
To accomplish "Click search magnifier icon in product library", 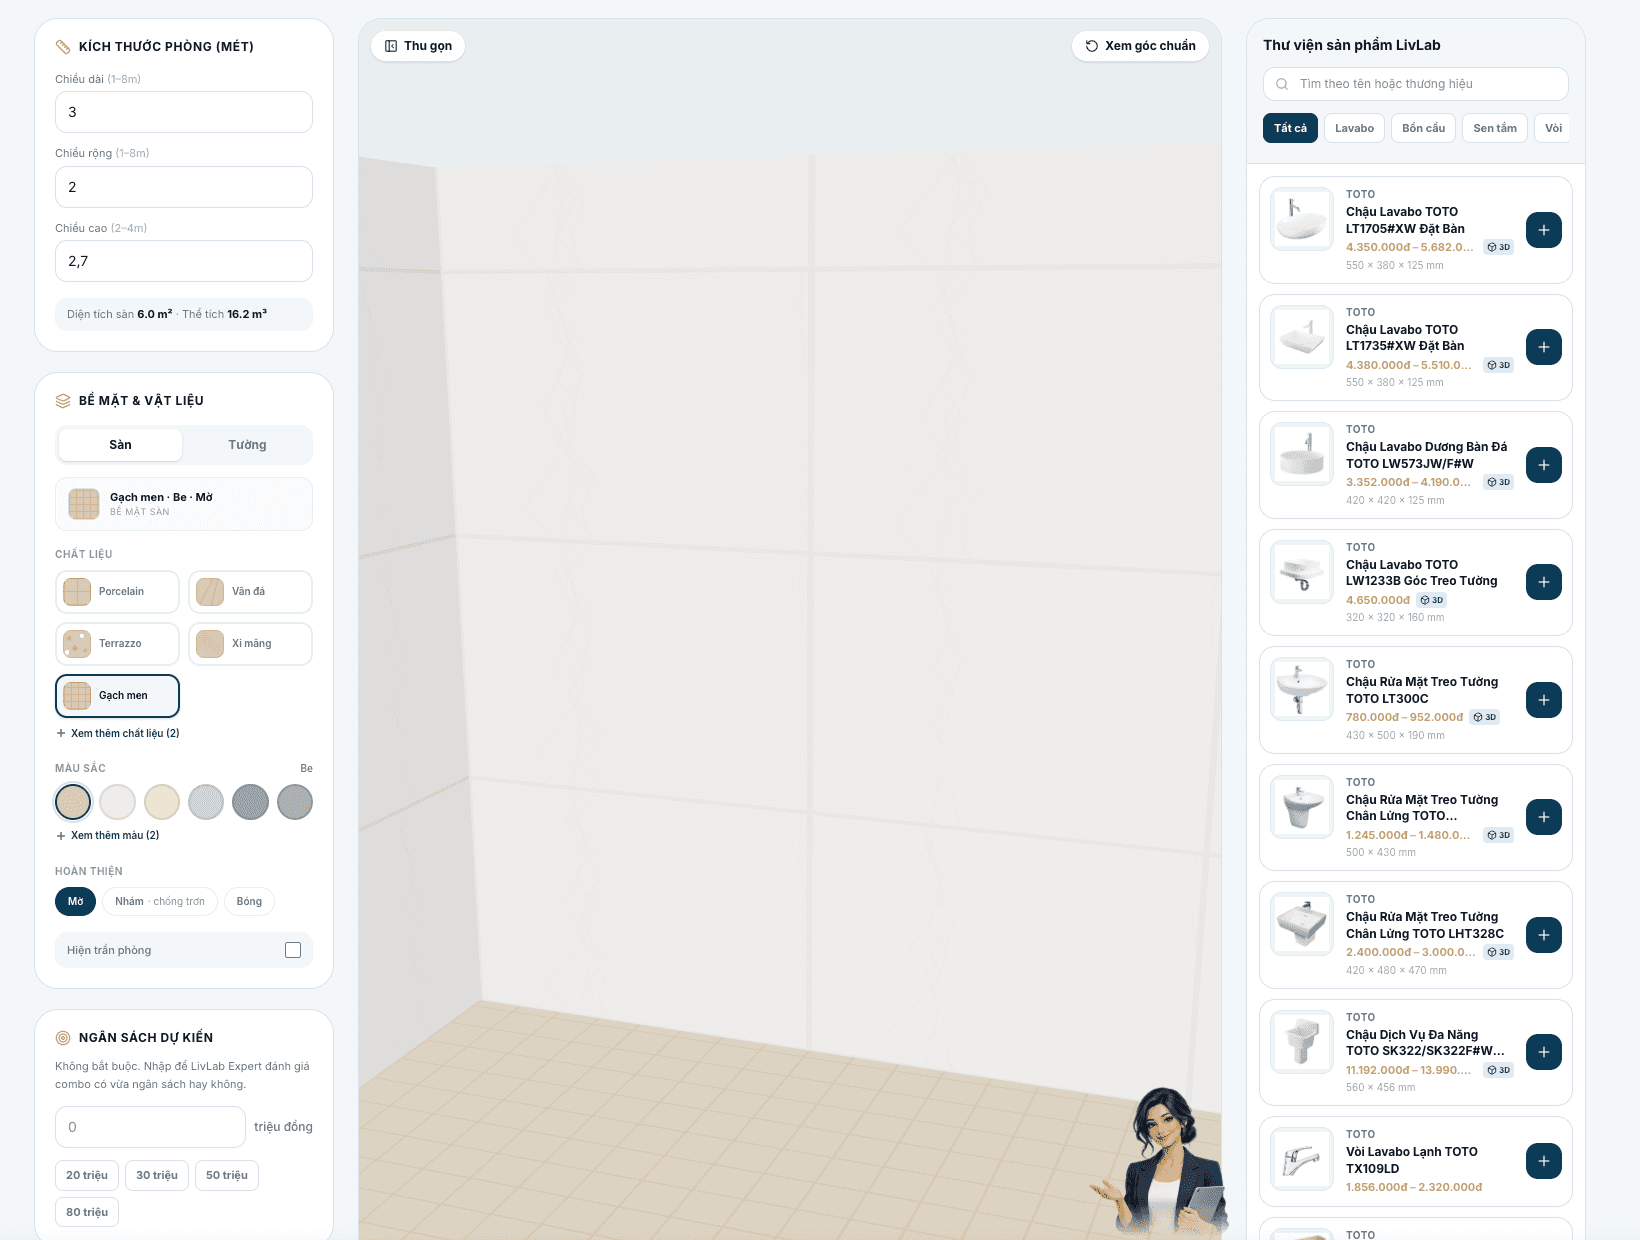I will (x=1282, y=84).
